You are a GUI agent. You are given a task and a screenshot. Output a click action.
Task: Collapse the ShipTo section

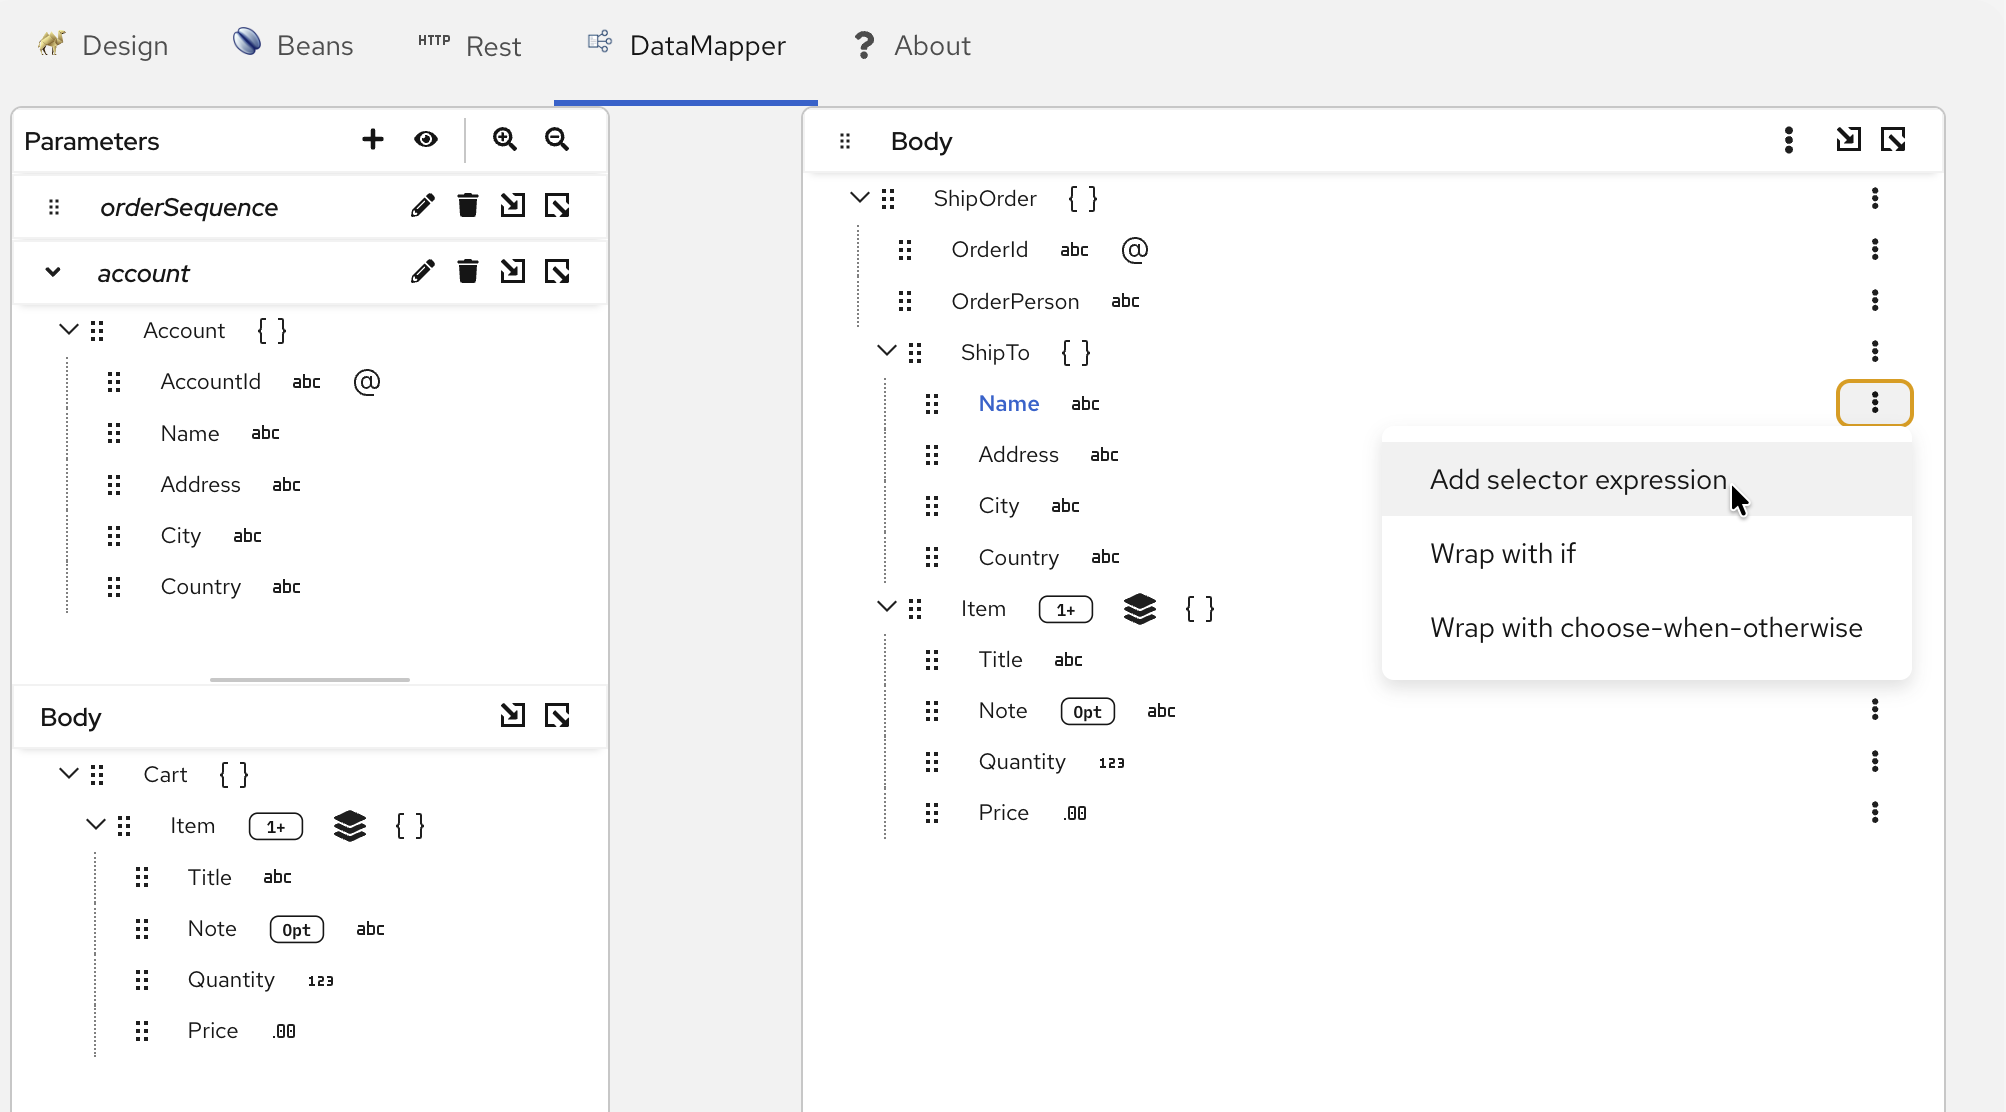tap(887, 351)
